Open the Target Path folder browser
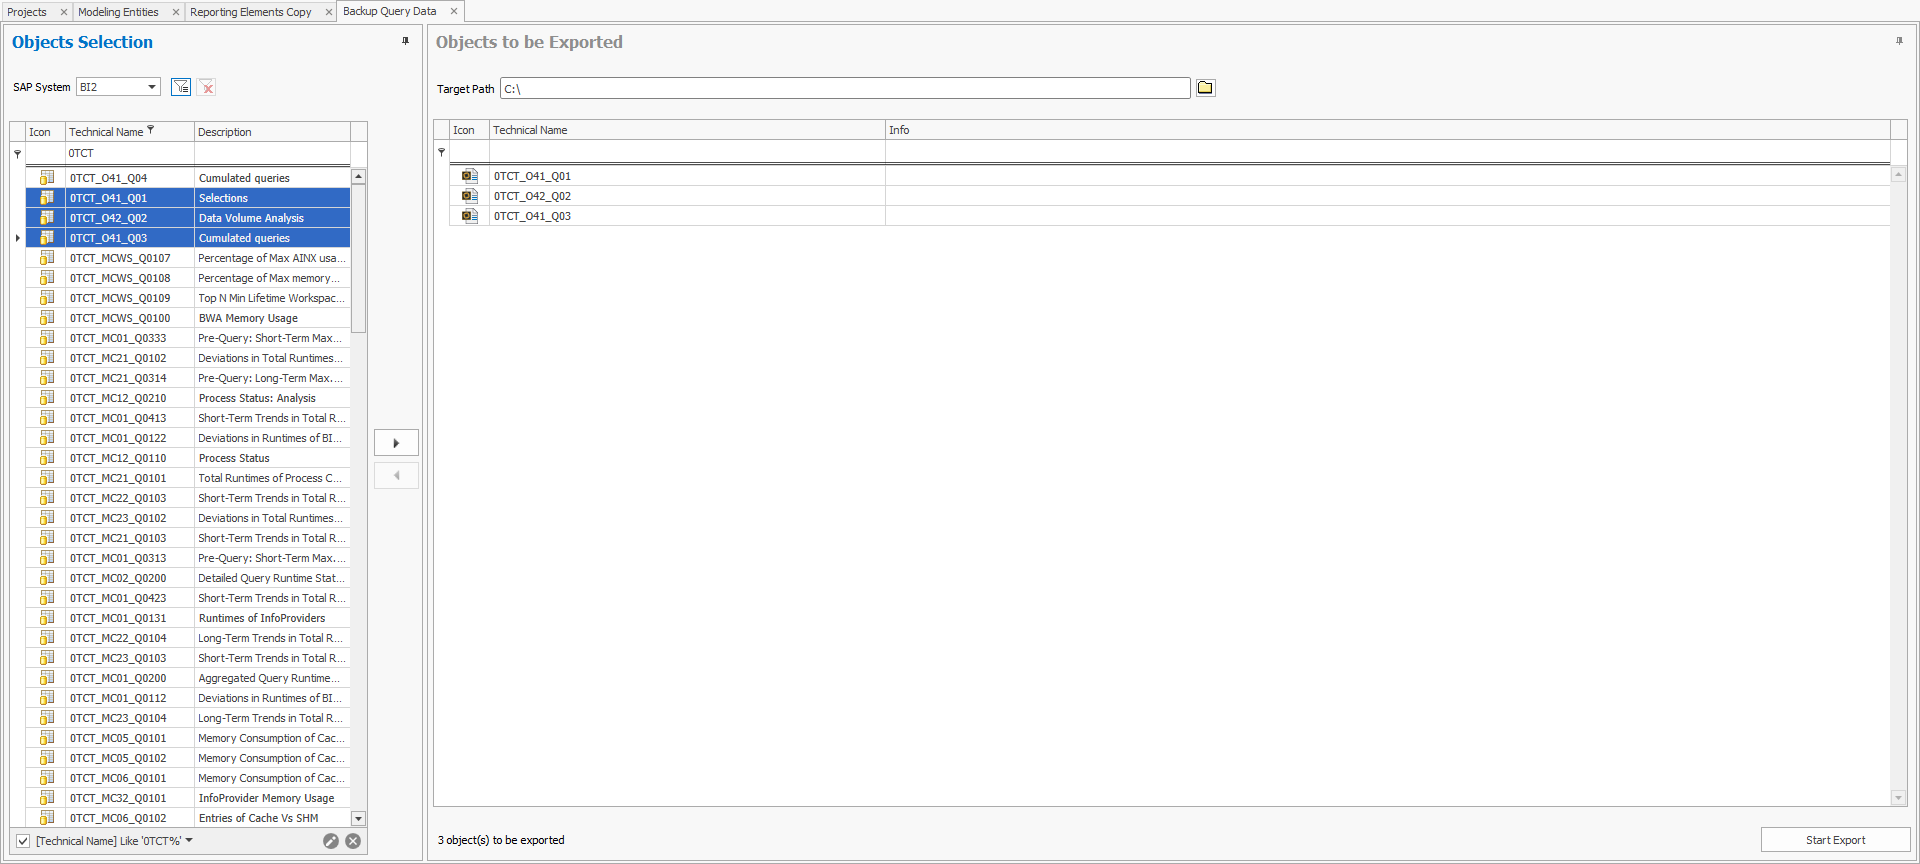1920x864 pixels. click(x=1205, y=88)
